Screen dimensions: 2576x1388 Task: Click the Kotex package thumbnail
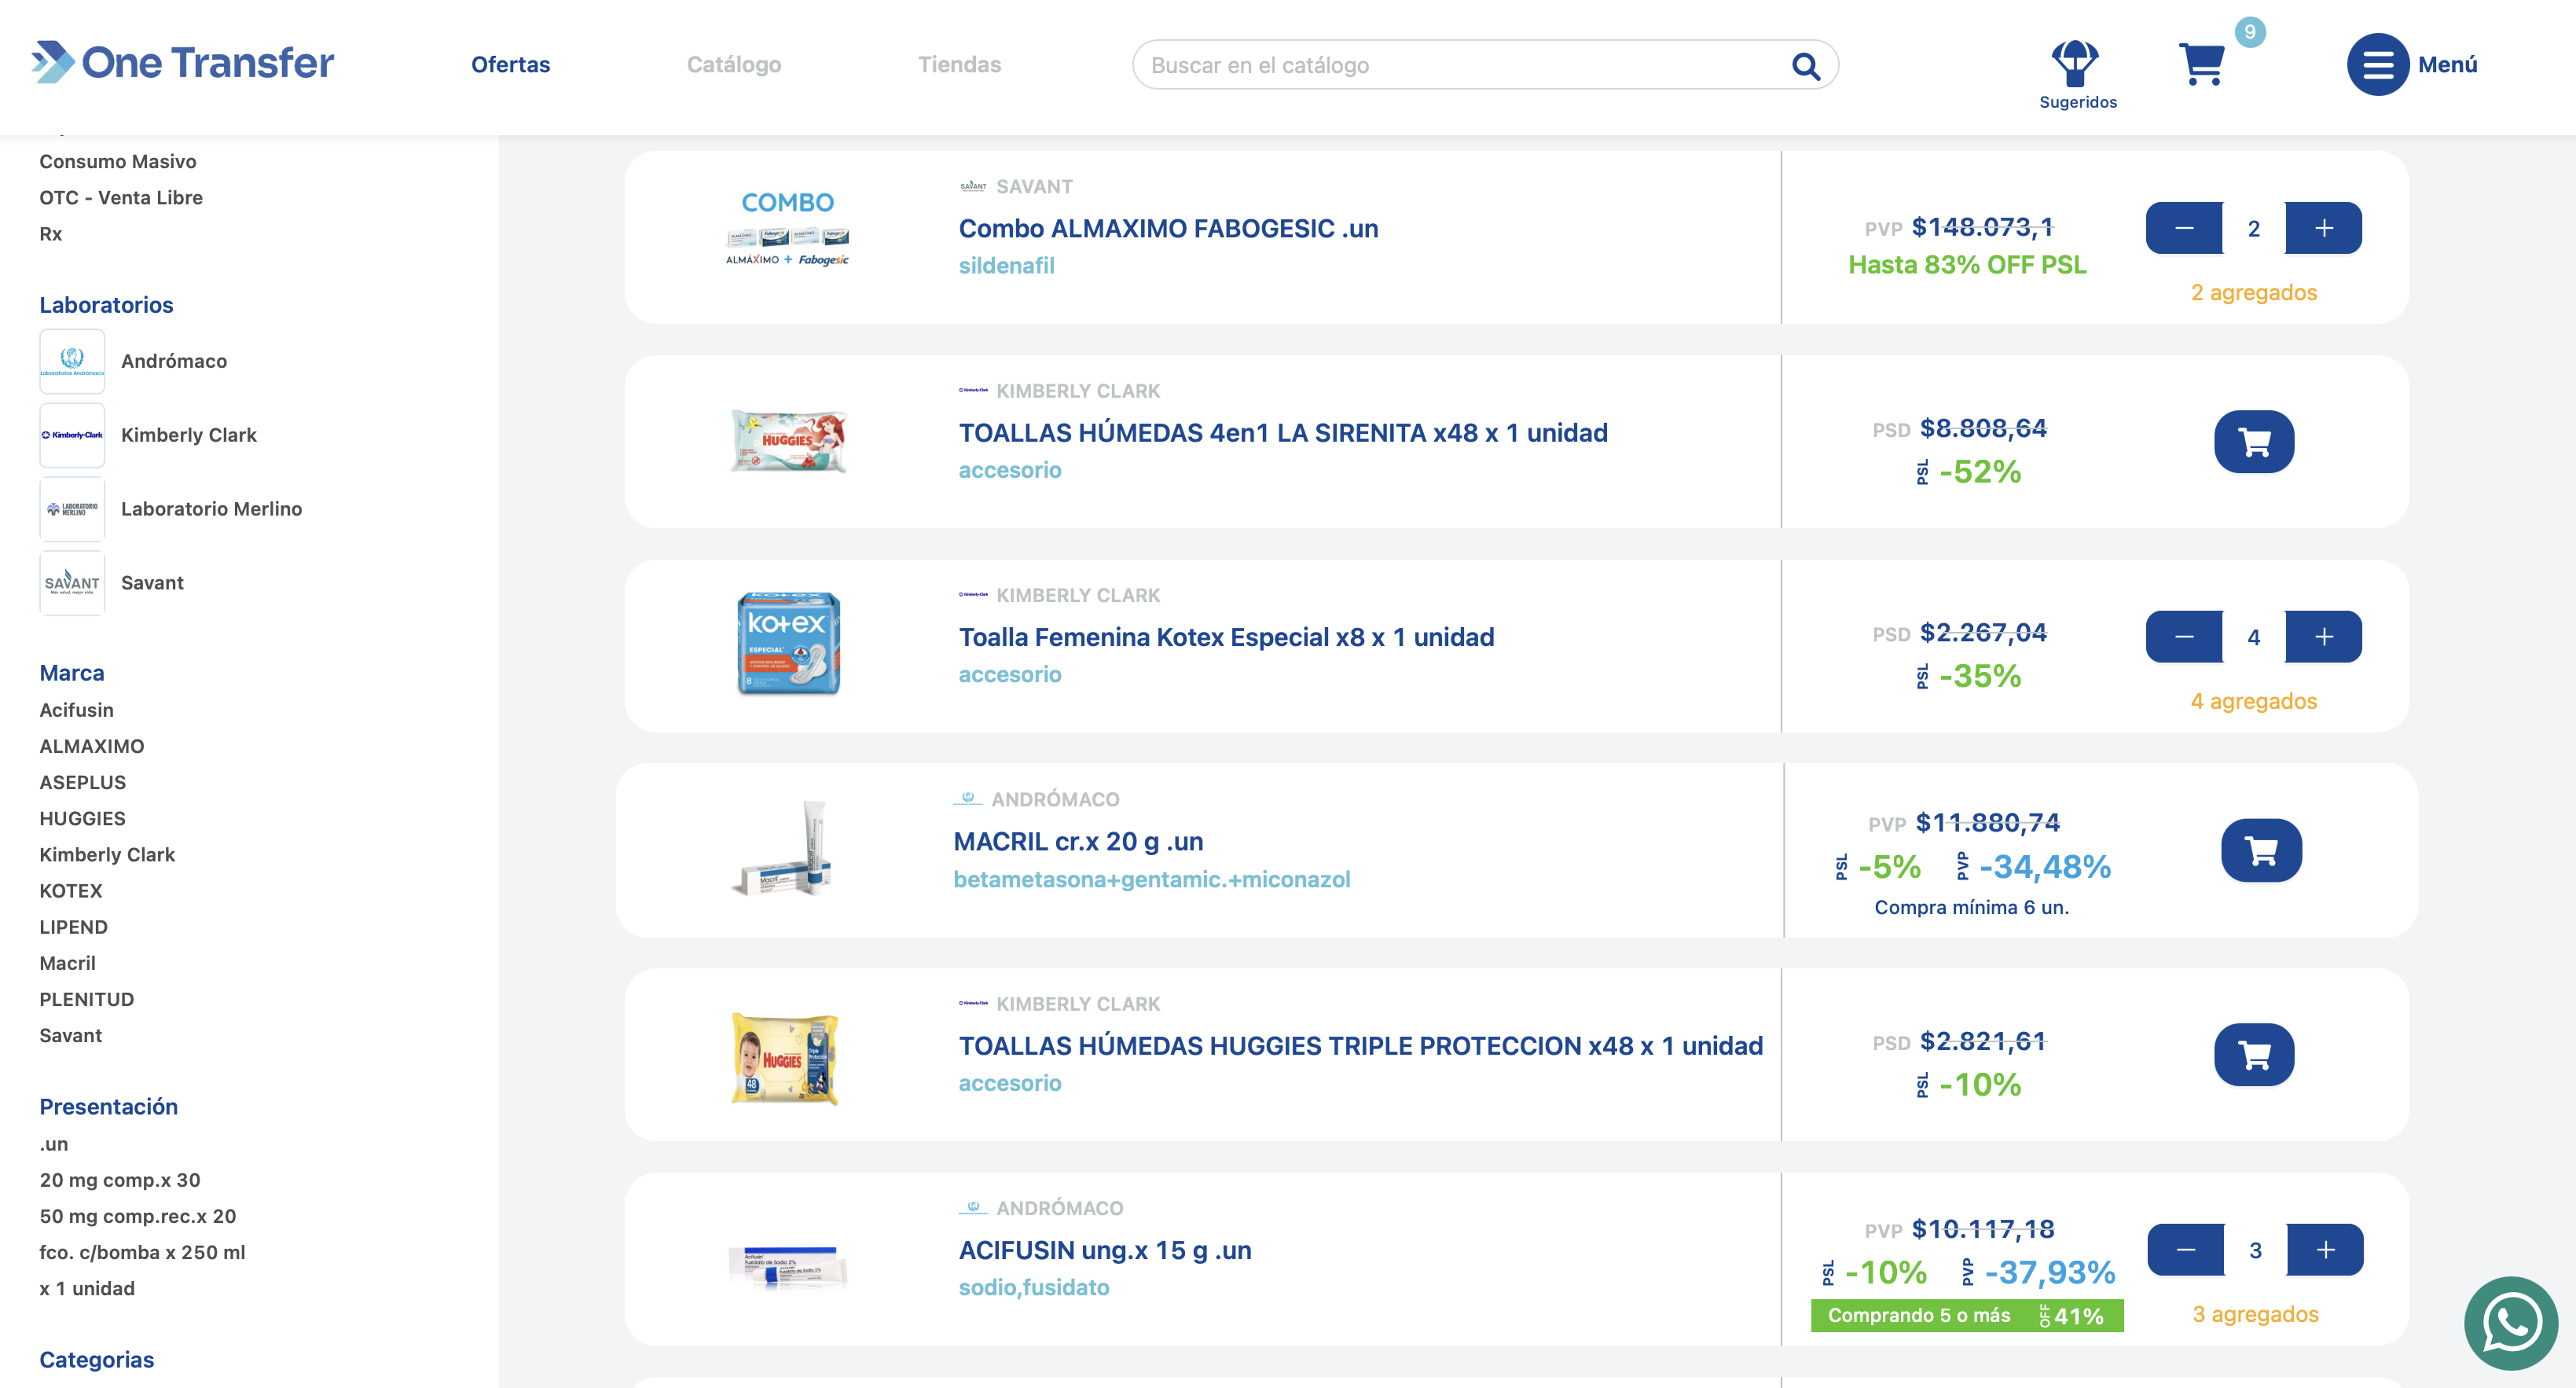pos(788,643)
